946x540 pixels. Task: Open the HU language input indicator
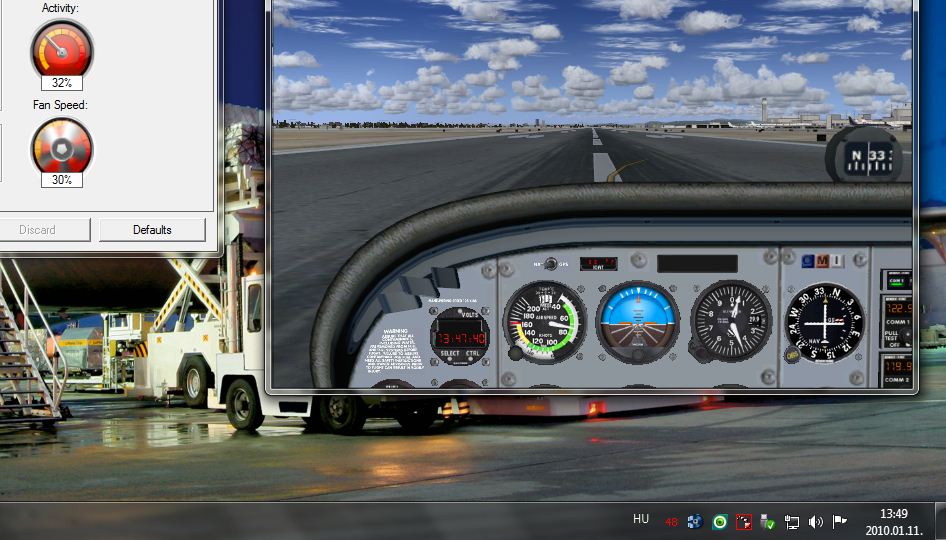click(x=641, y=519)
